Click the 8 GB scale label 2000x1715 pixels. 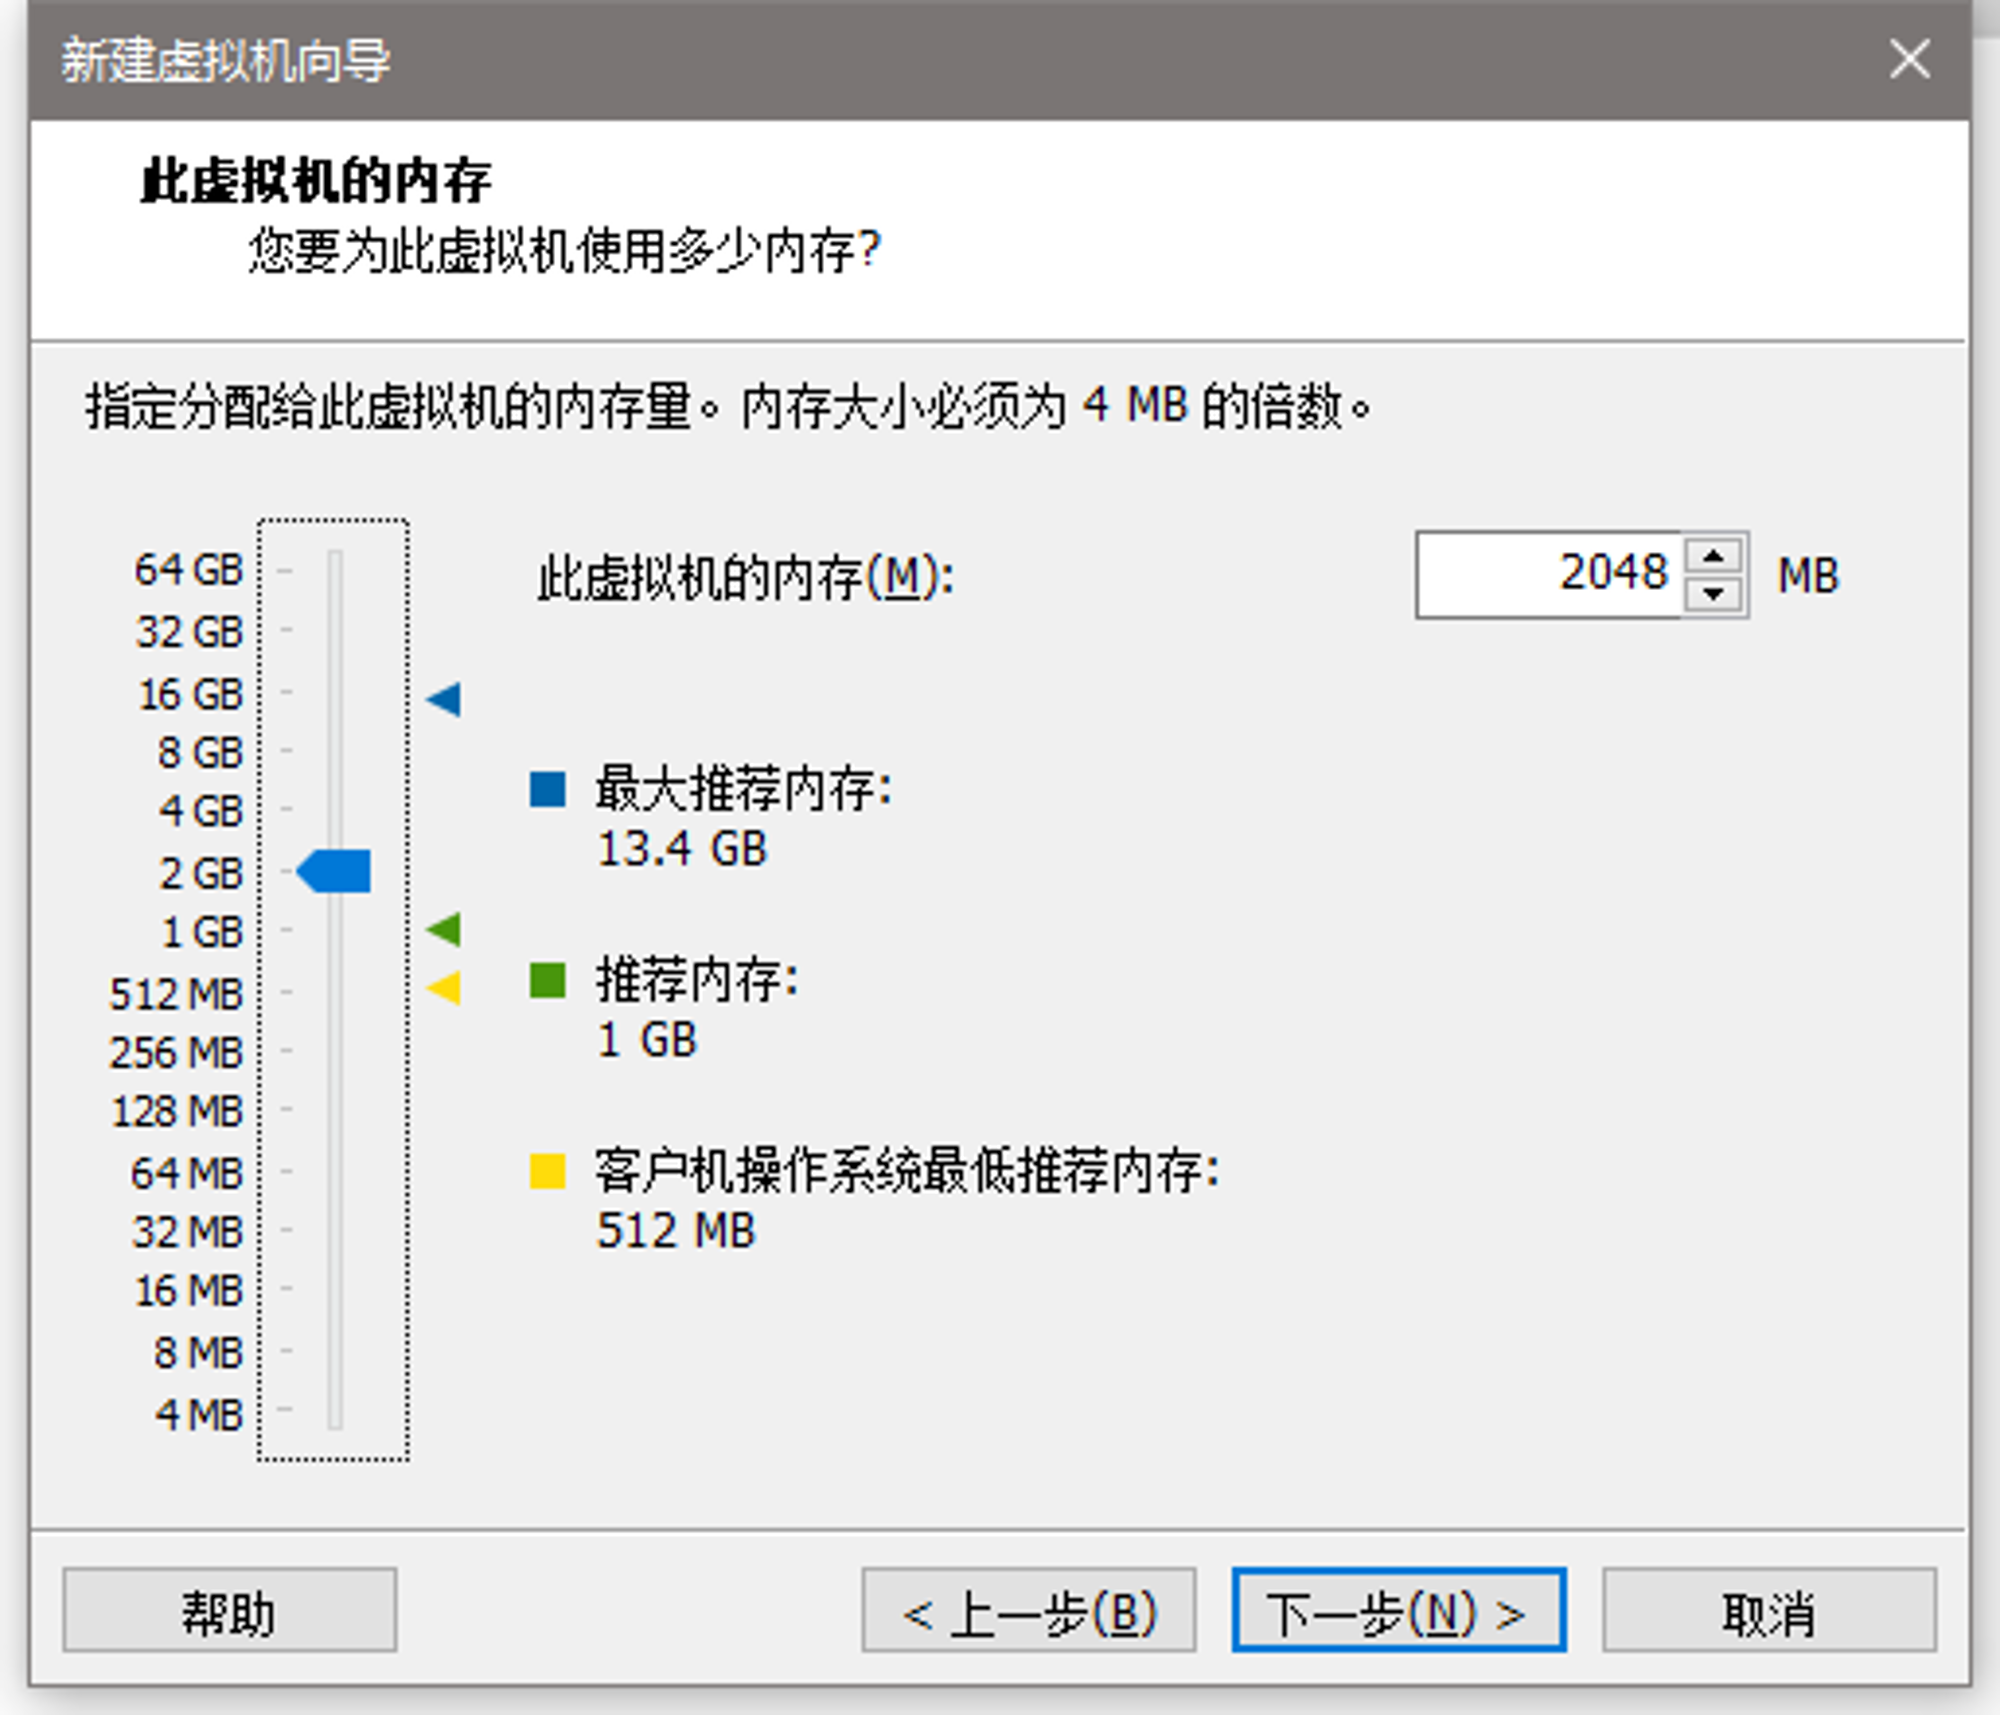point(200,752)
